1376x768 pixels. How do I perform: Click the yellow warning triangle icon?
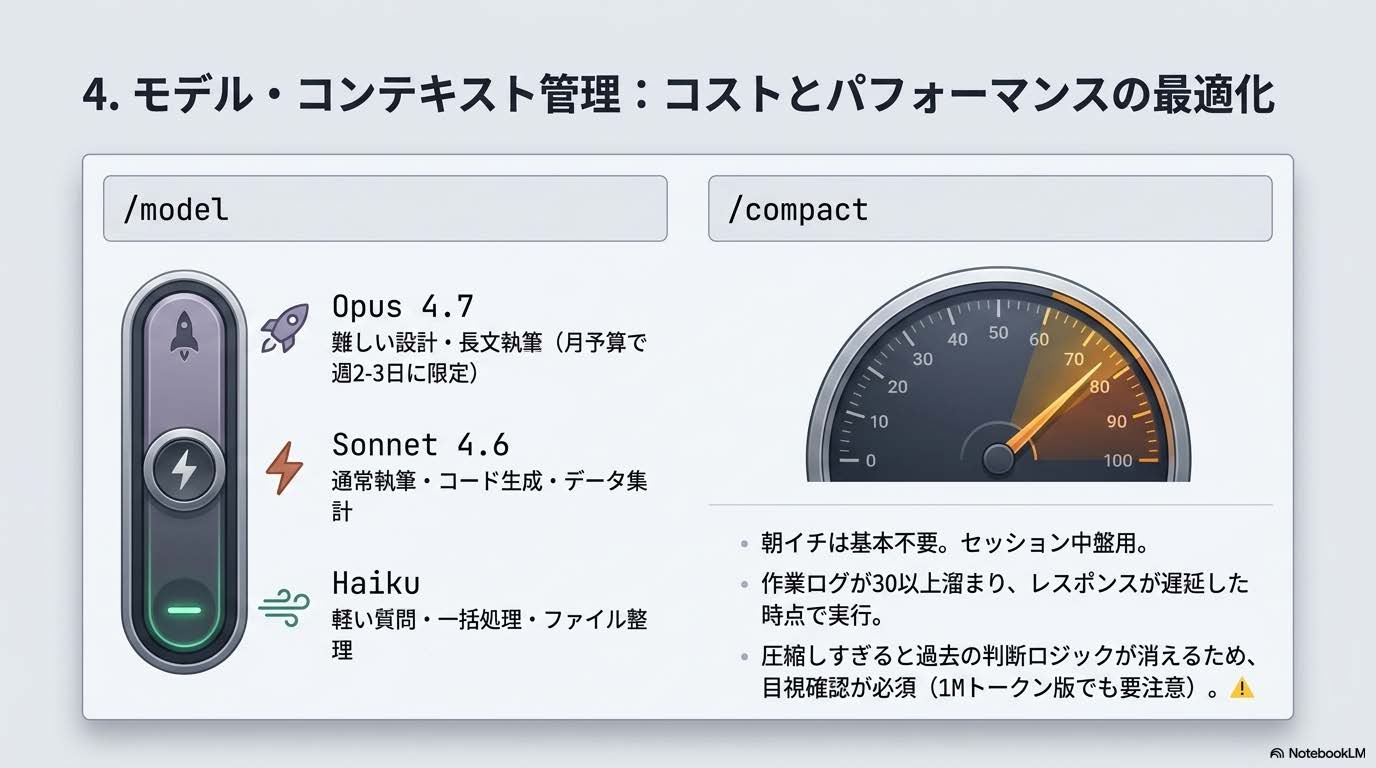pyautogui.click(x=1241, y=687)
